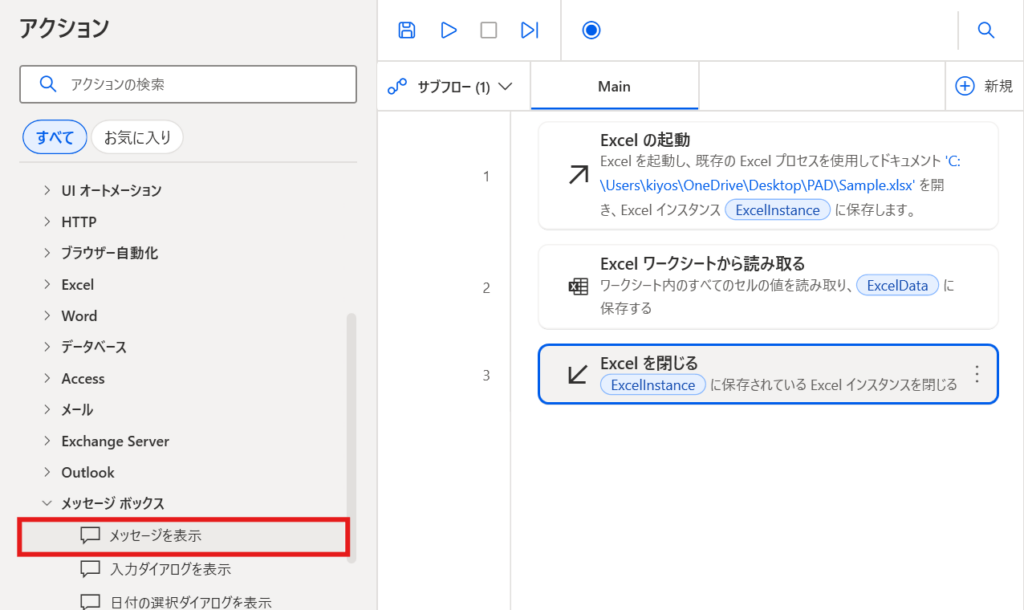
Task: Click the plus icon next to 新規
Action: (965, 86)
